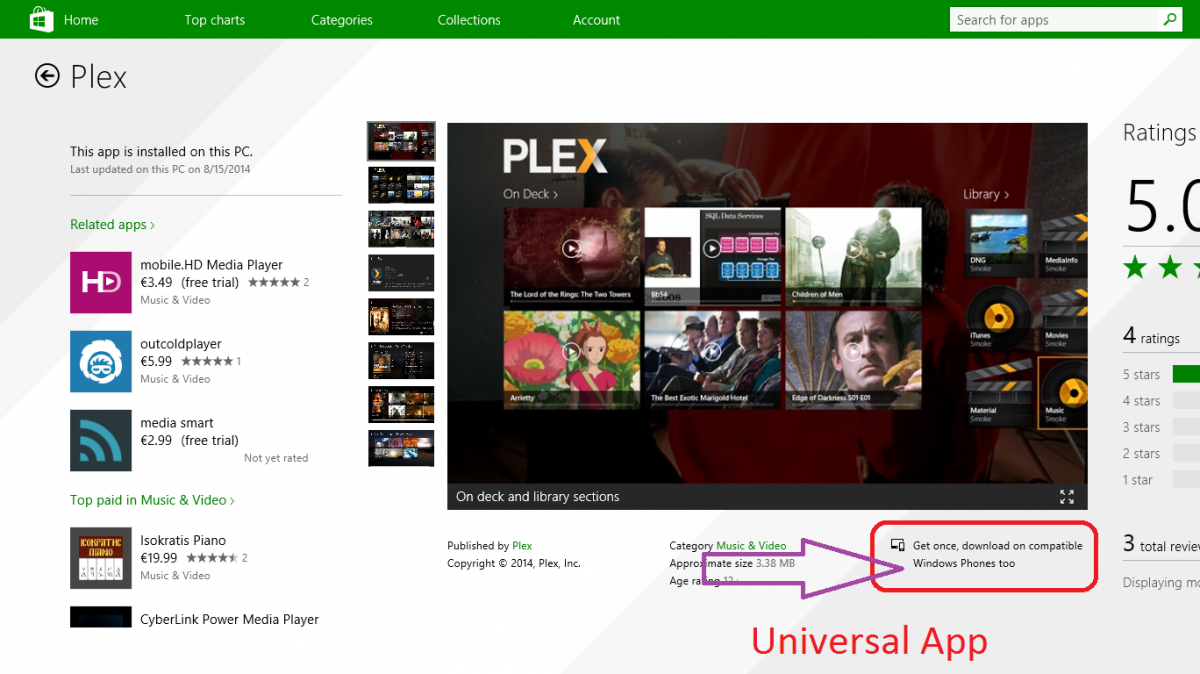This screenshot has width=1200, height=674.
Task: Open the outcoldplayer app icon
Action: coord(101,361)
